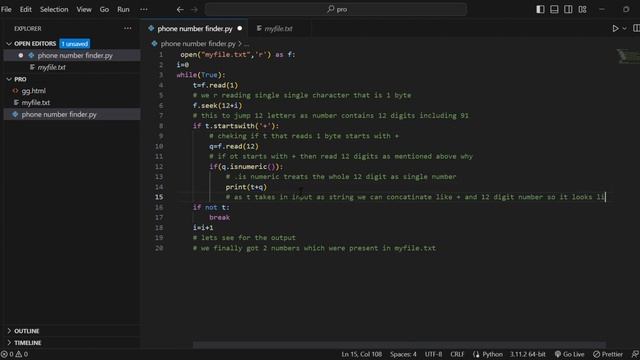This screenshot has height=360, width=640.
Task: Click line number 15 in gutter
Action: [x=159, y=197]
